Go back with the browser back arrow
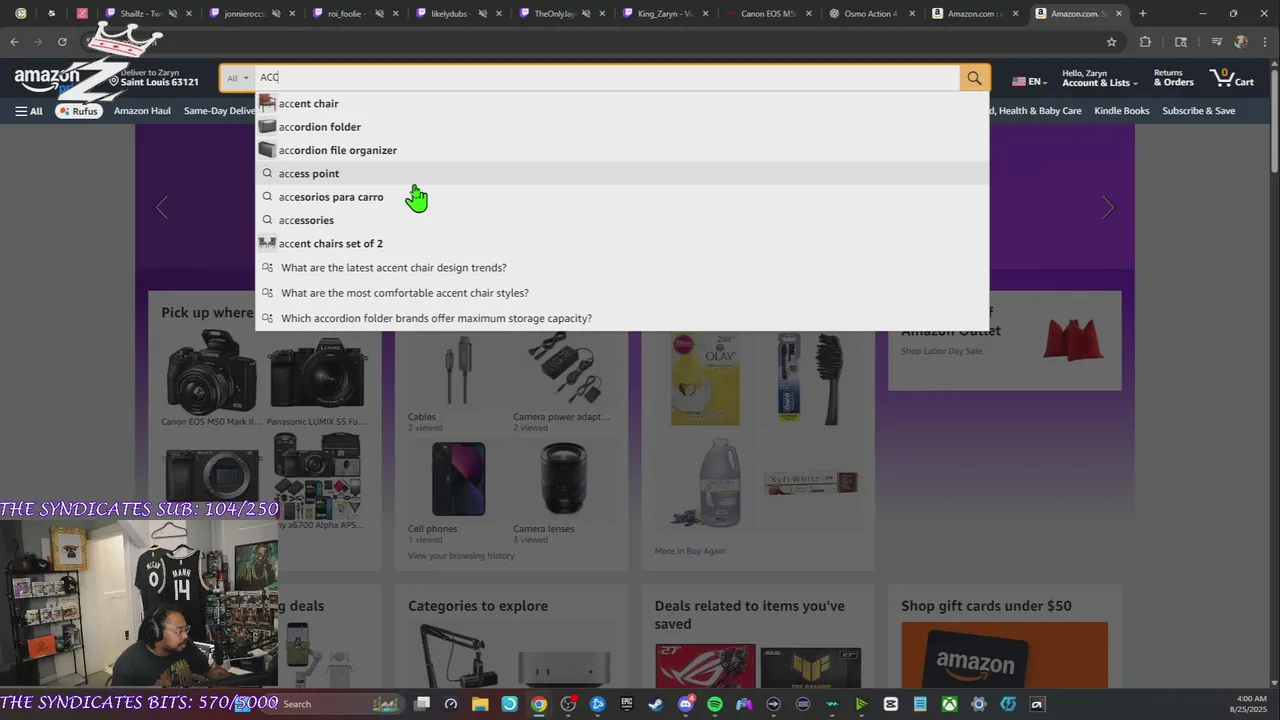1280x720 pixels. pyautogui.click(x=14, y=42)
